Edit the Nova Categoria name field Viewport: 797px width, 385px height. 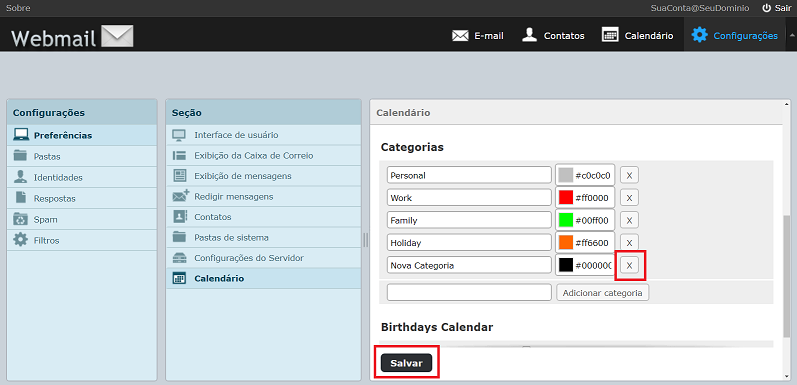click(x=469, y=265)
